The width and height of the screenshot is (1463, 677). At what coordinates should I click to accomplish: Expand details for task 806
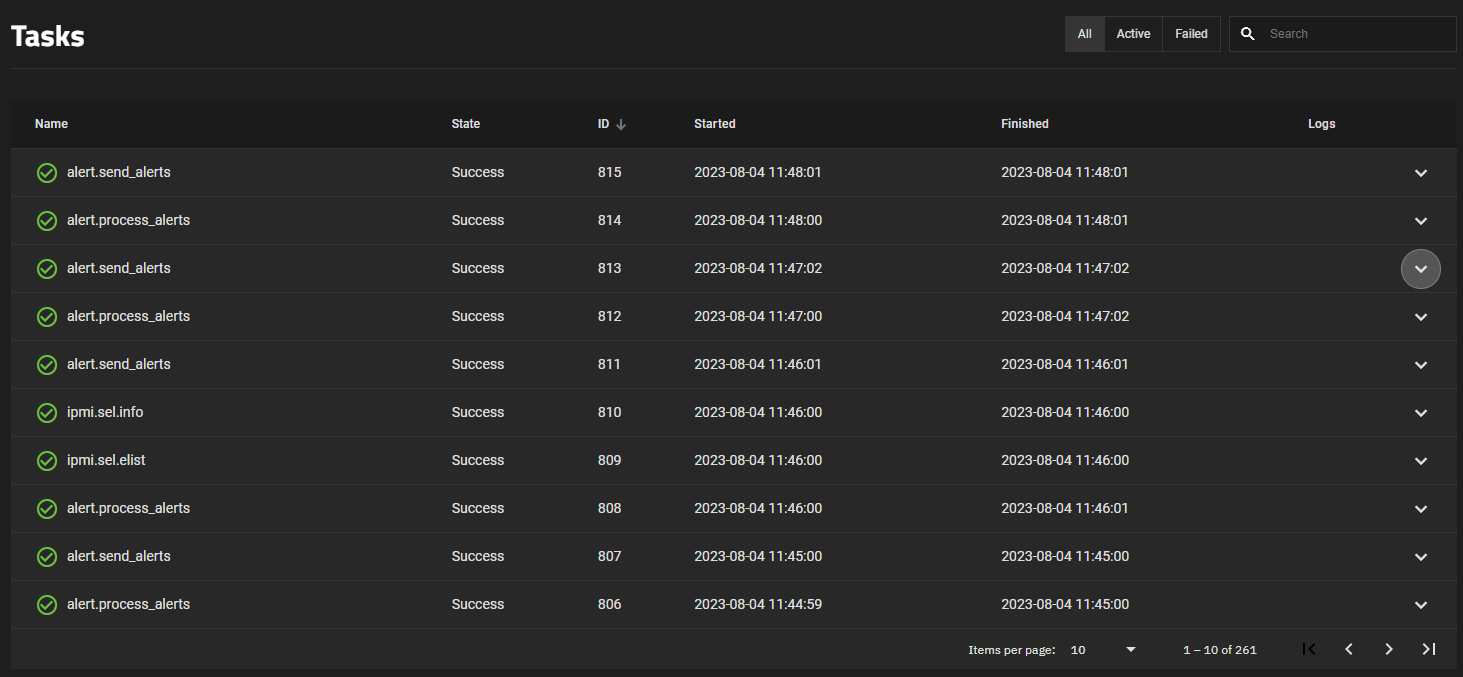pos(1420,605)
